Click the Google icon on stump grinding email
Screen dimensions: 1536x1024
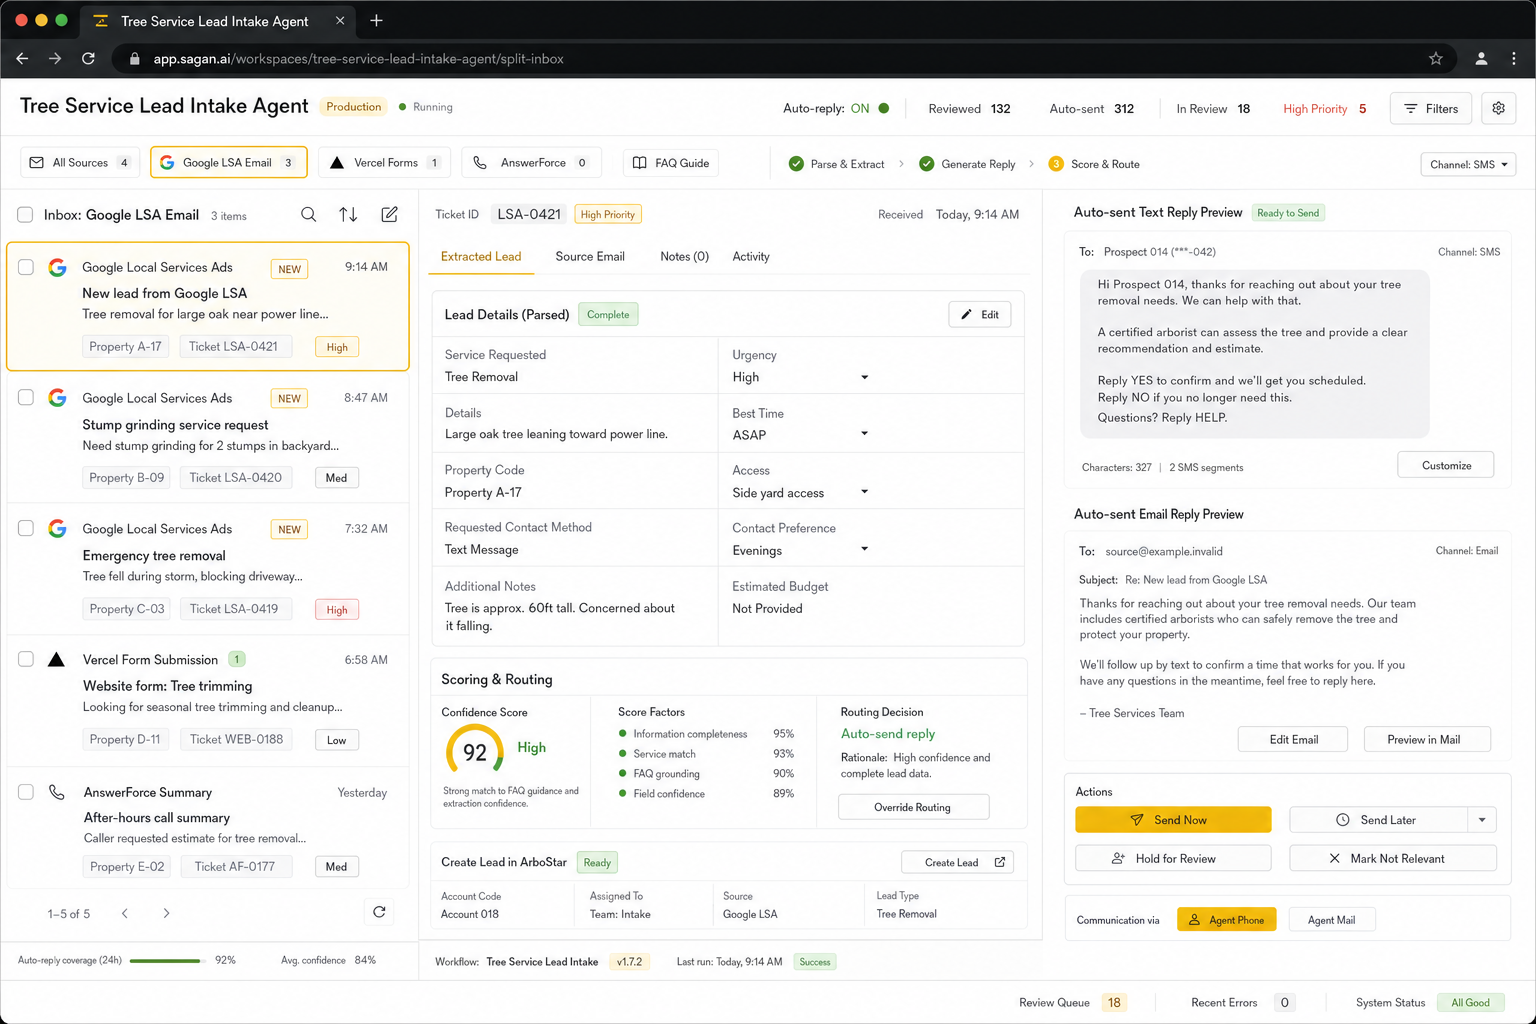coord(58,398)
